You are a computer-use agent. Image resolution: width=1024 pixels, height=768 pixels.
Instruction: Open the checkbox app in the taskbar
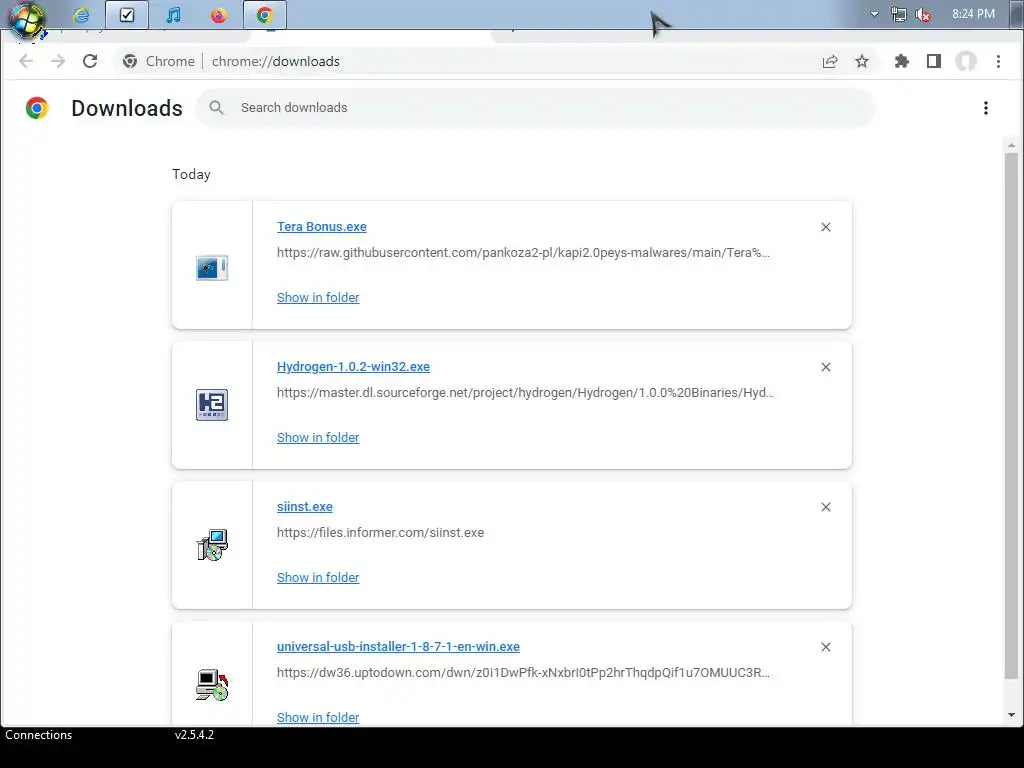coord(127,14)
